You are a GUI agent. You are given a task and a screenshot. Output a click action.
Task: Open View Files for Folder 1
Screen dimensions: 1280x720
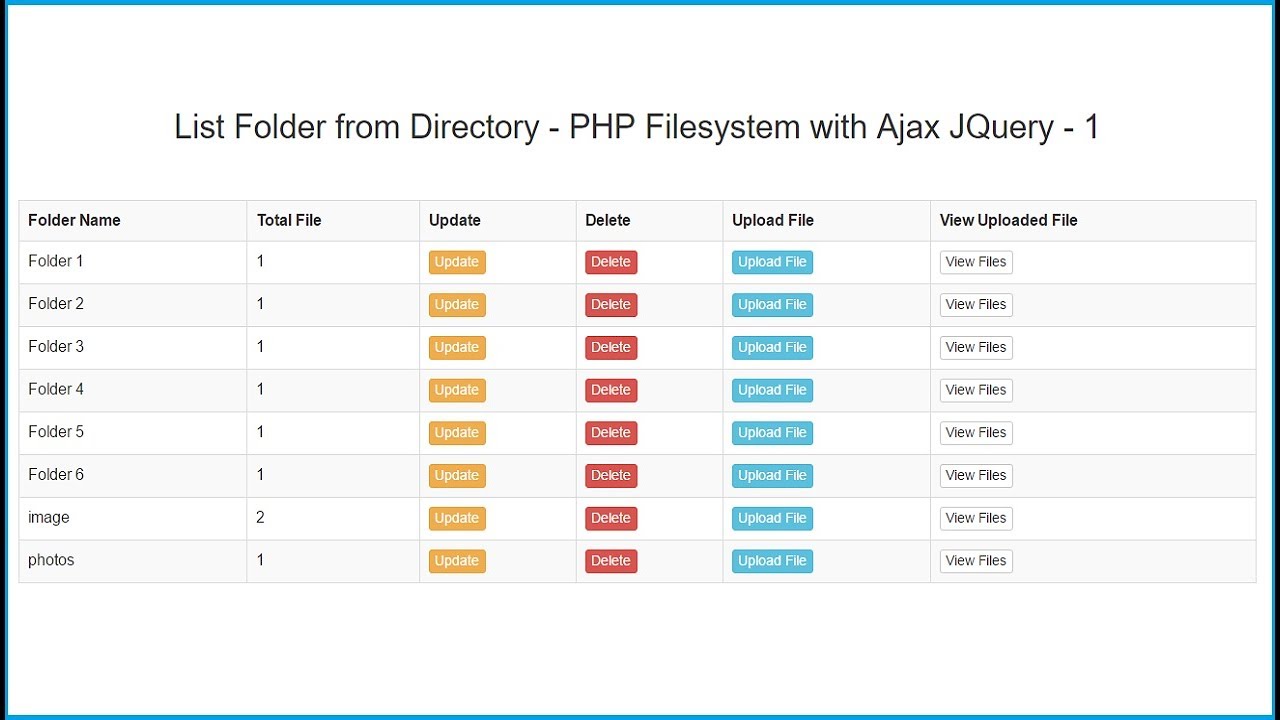[x=976, y=262]
